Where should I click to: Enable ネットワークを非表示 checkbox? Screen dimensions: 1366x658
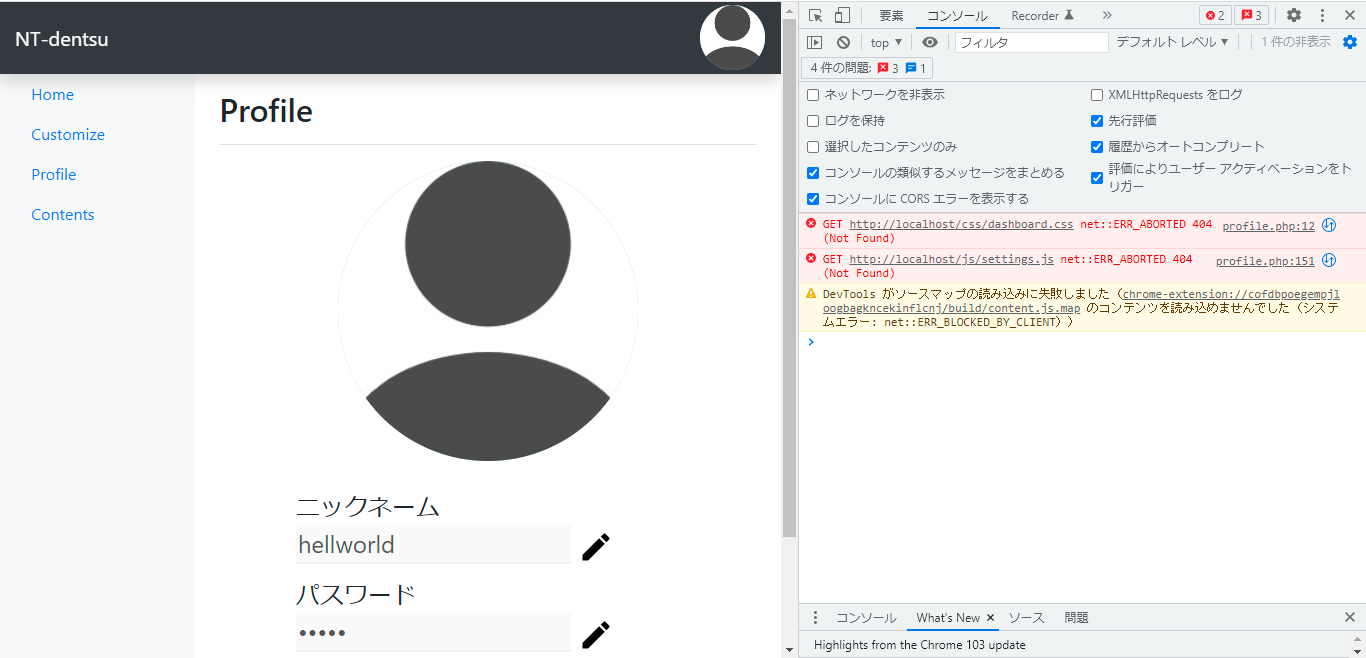click(812, 94)
